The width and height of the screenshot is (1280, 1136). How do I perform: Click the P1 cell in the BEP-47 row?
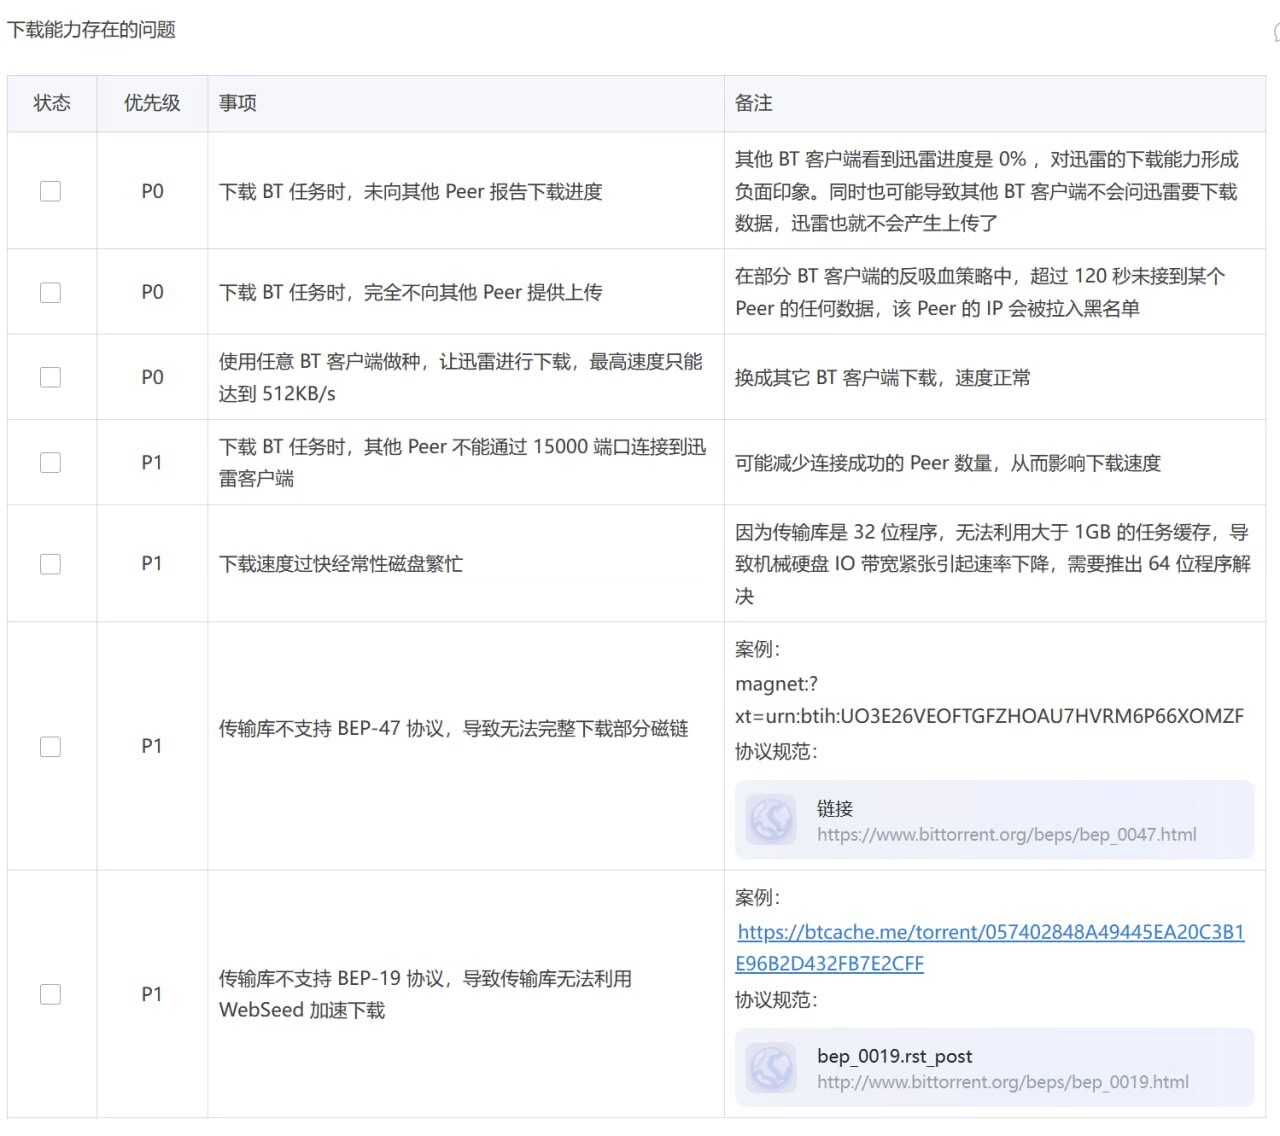tap(152, 746)
